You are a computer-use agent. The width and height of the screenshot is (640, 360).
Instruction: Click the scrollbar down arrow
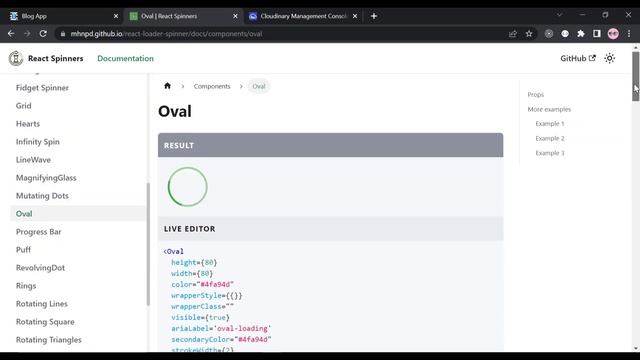click(636, 349)
